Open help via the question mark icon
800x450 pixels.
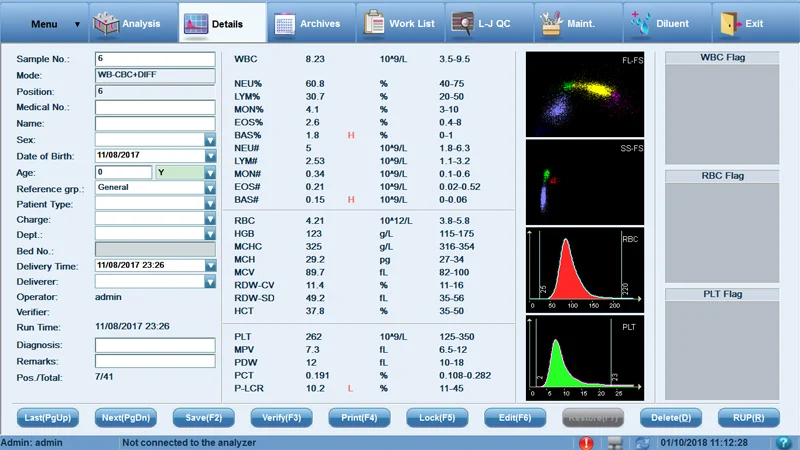(x=785, y=442)
